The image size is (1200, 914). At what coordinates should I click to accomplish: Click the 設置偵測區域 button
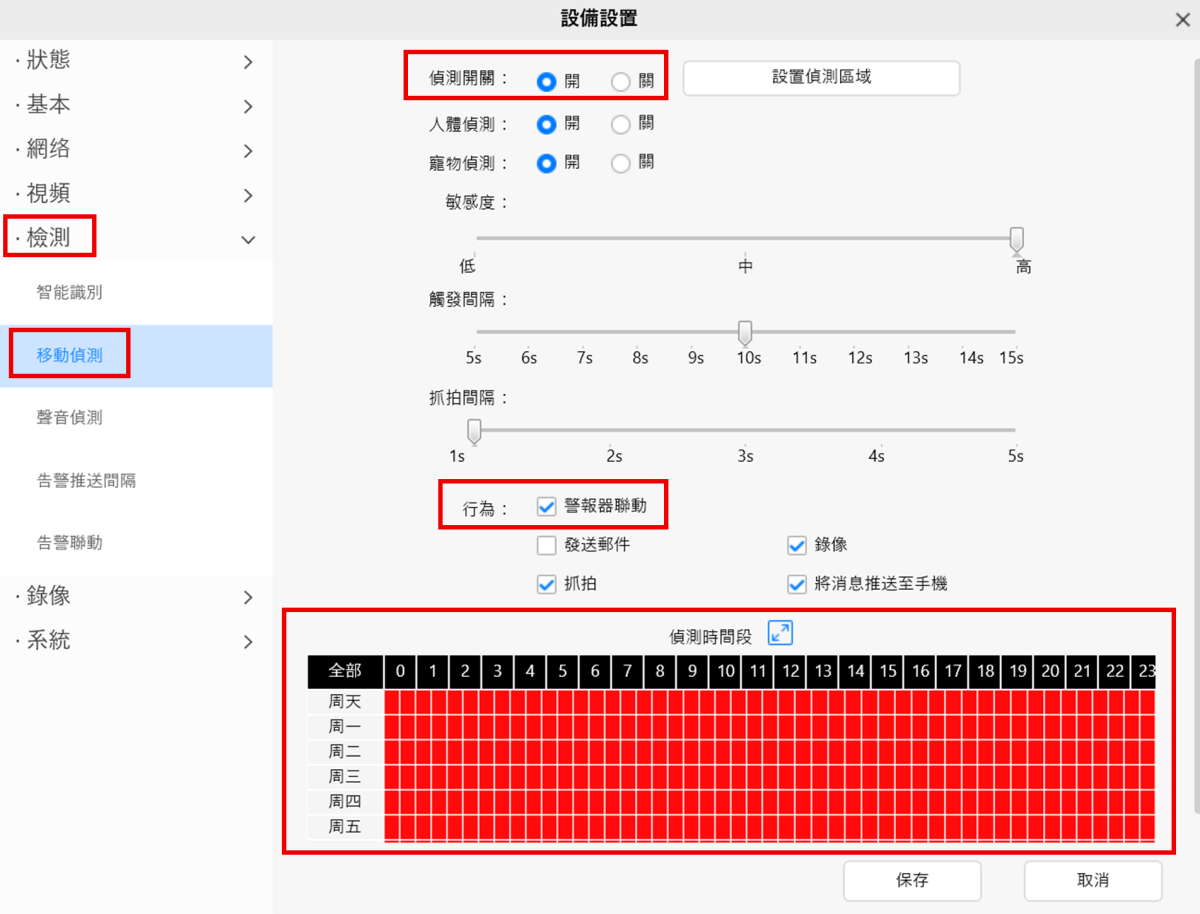coord(821,78)
